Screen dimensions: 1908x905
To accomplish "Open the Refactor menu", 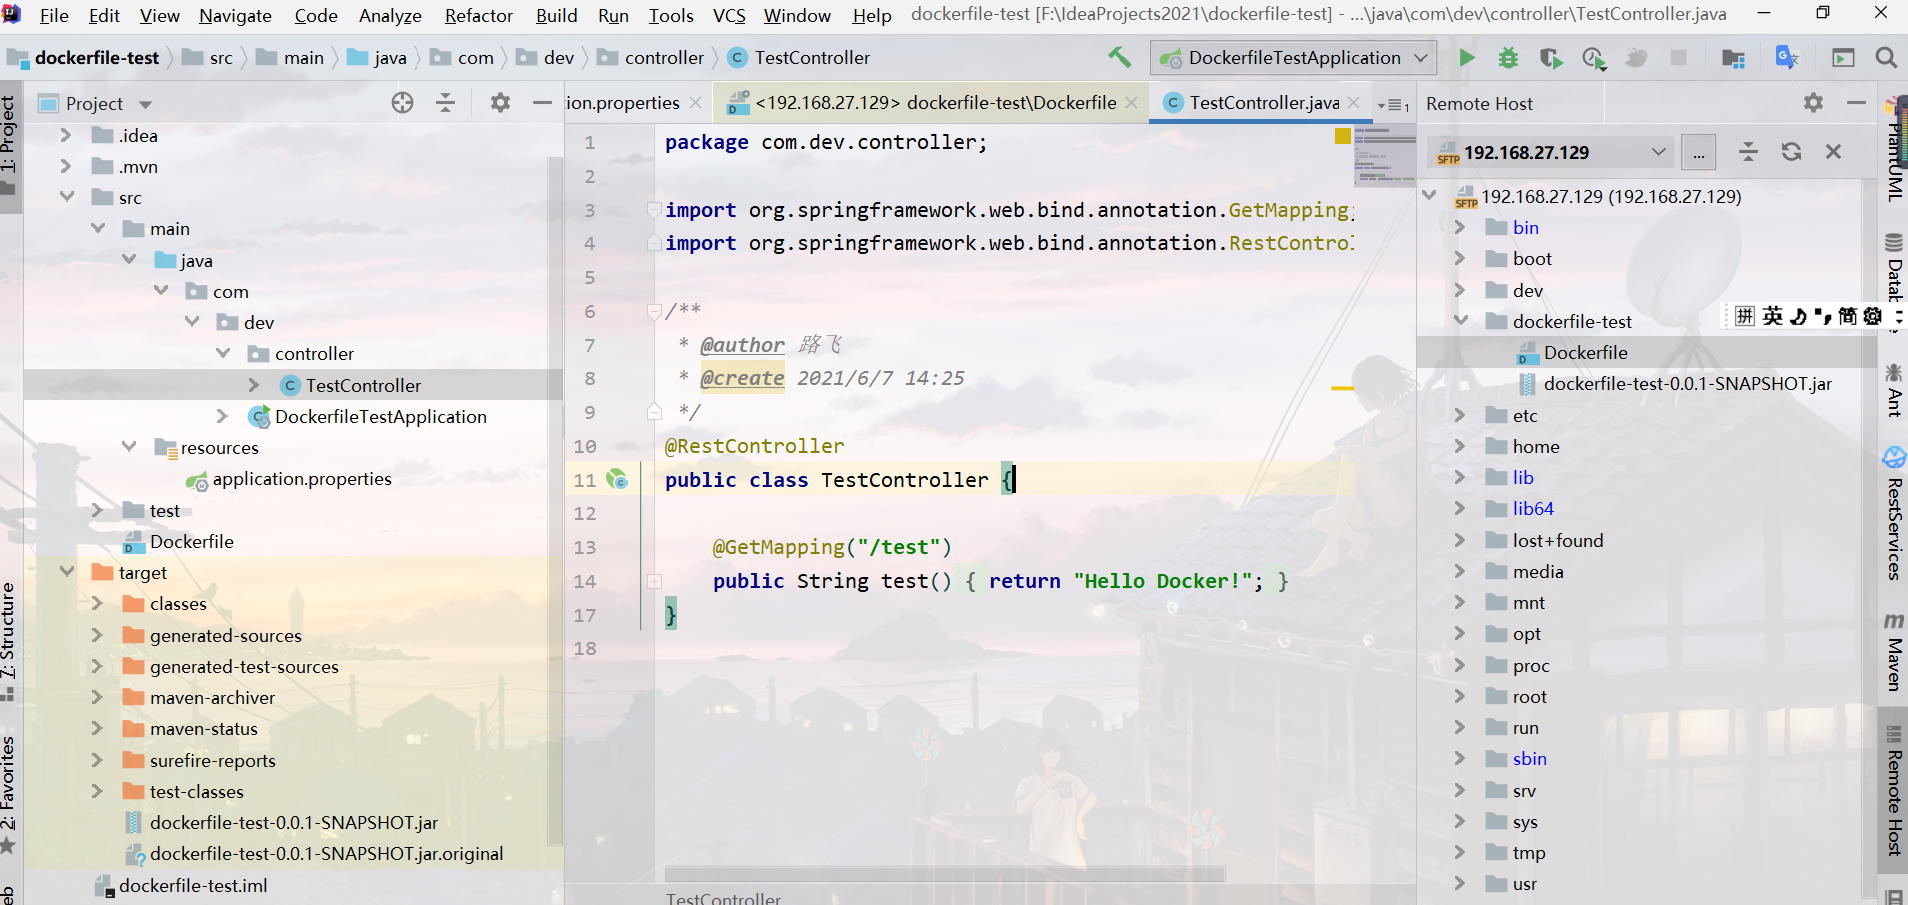I will click(x=479, y=15).
